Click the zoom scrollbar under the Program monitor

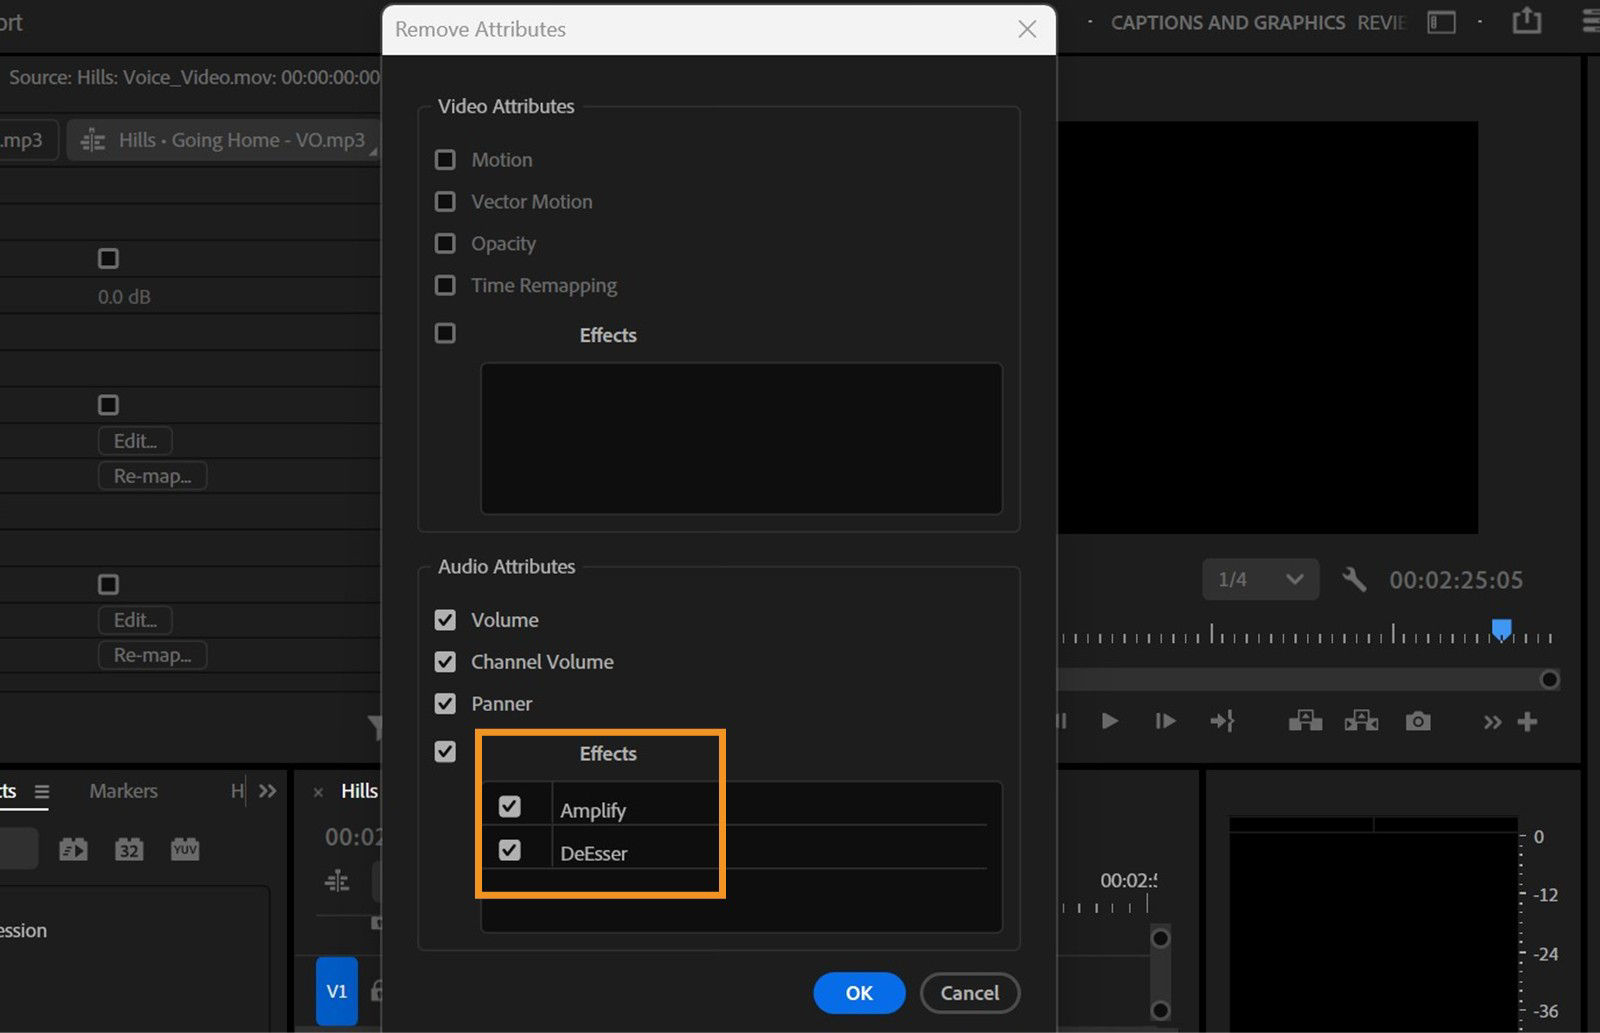pyautogui.click(x=1300, y=679)
